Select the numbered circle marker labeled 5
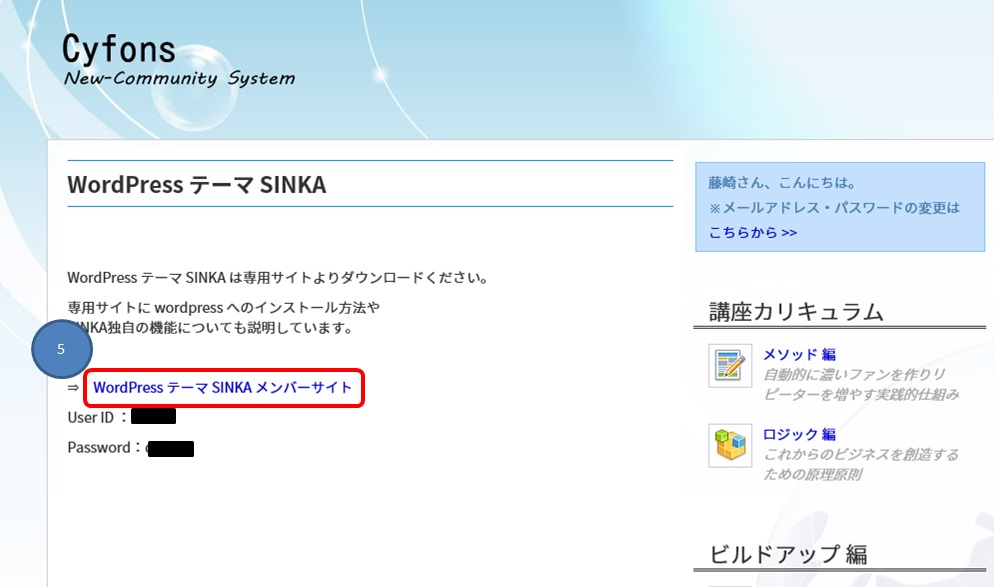 62,348
